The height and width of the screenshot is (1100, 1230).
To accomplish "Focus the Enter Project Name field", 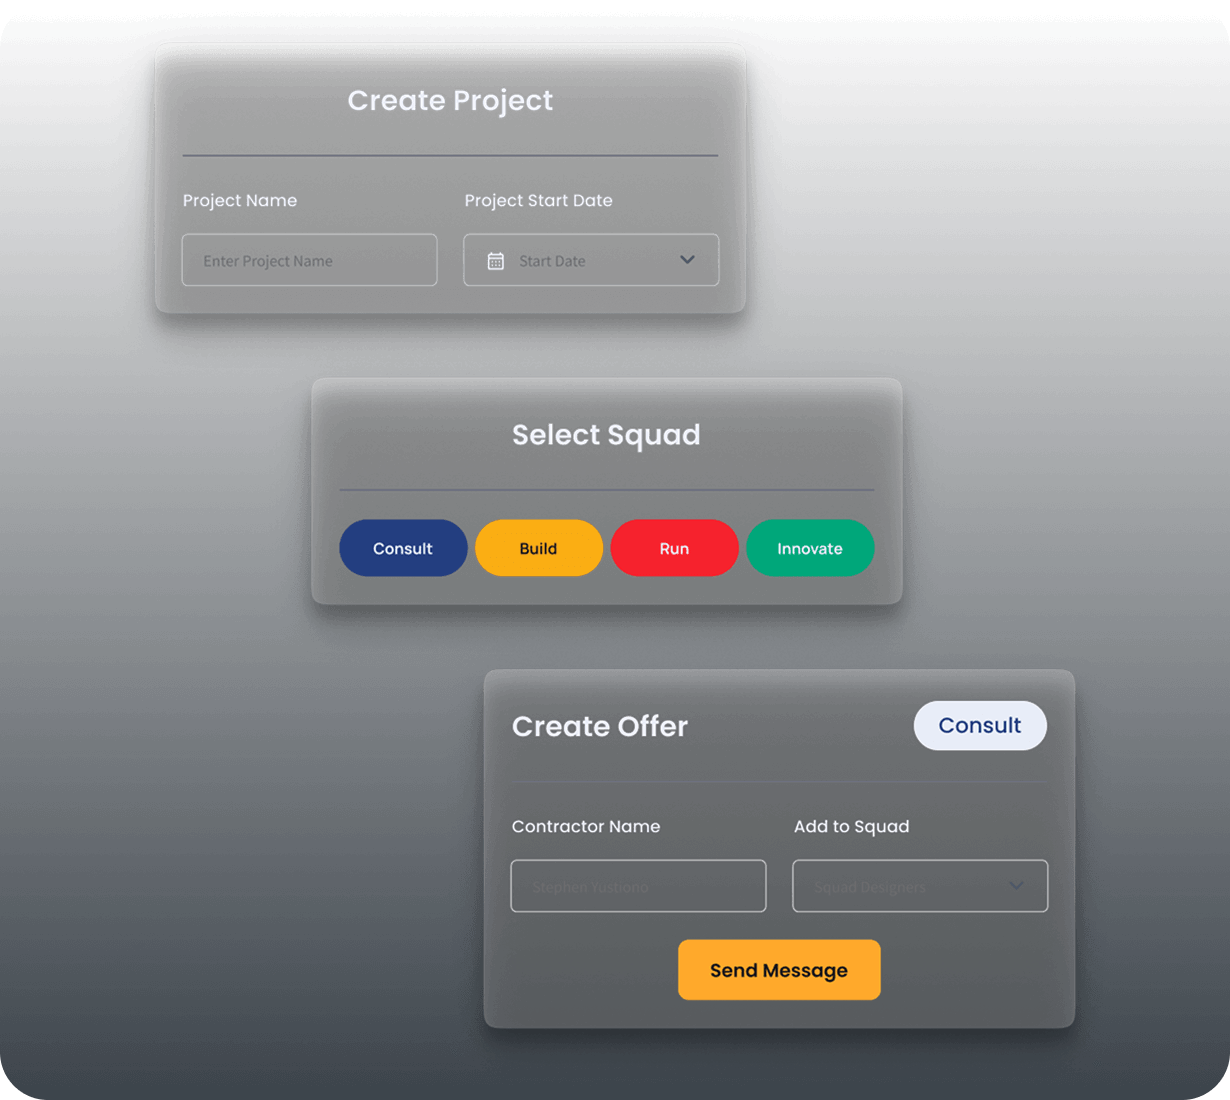I will pos(309,261).
